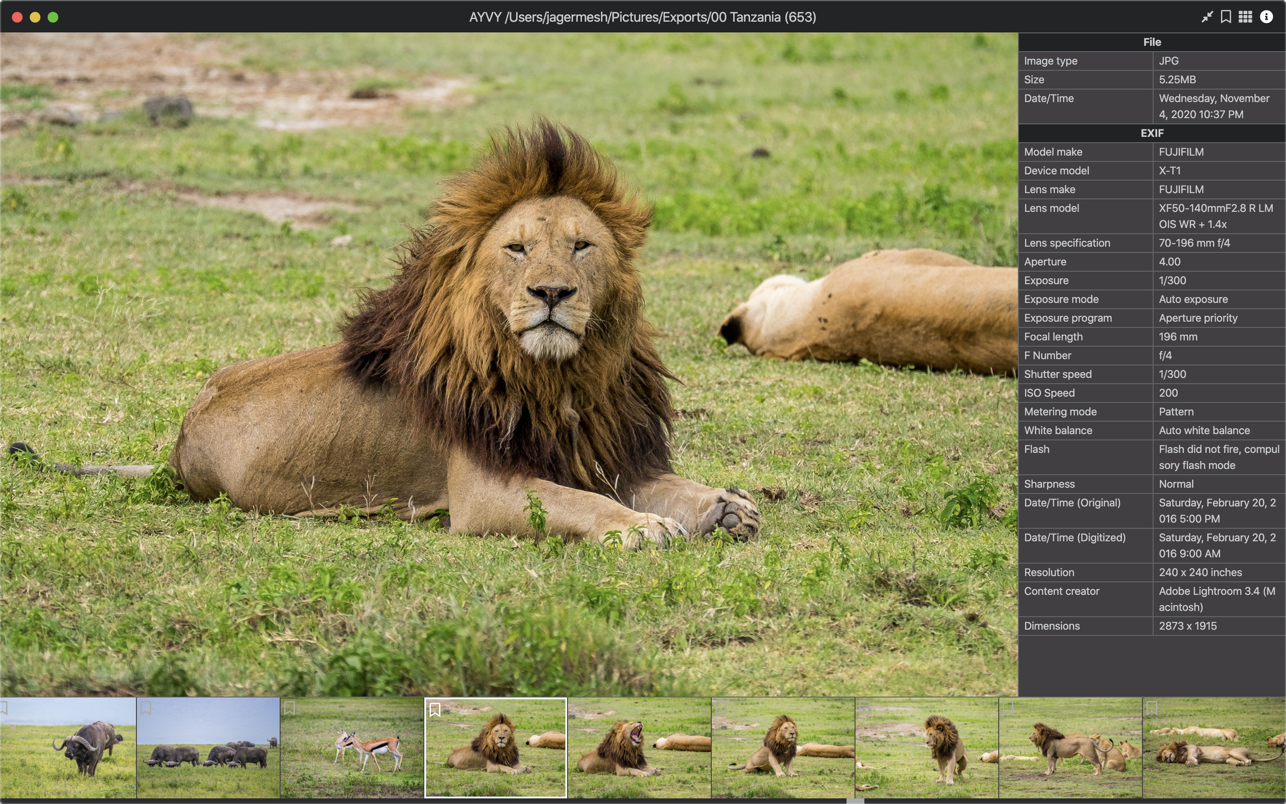Image resolution: width=1286 pixels, height=804 pixels.
Task: Click the File section header
Action: coord(1152,42)
